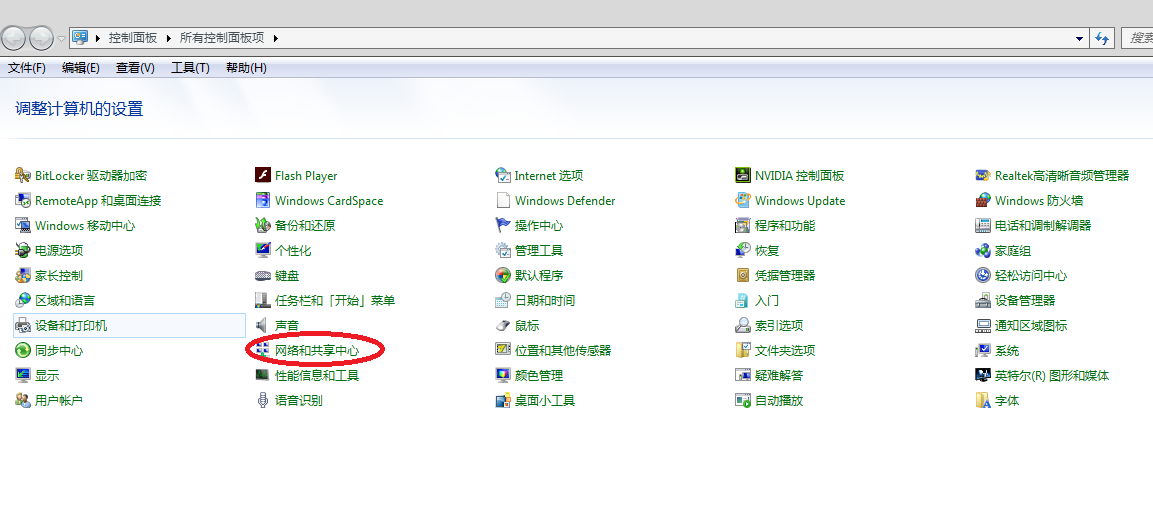Expand the arrow after 所有控制面板项 breadcrumb
This screenshot has height=515, width=1153.
click(x=276, y=38)
